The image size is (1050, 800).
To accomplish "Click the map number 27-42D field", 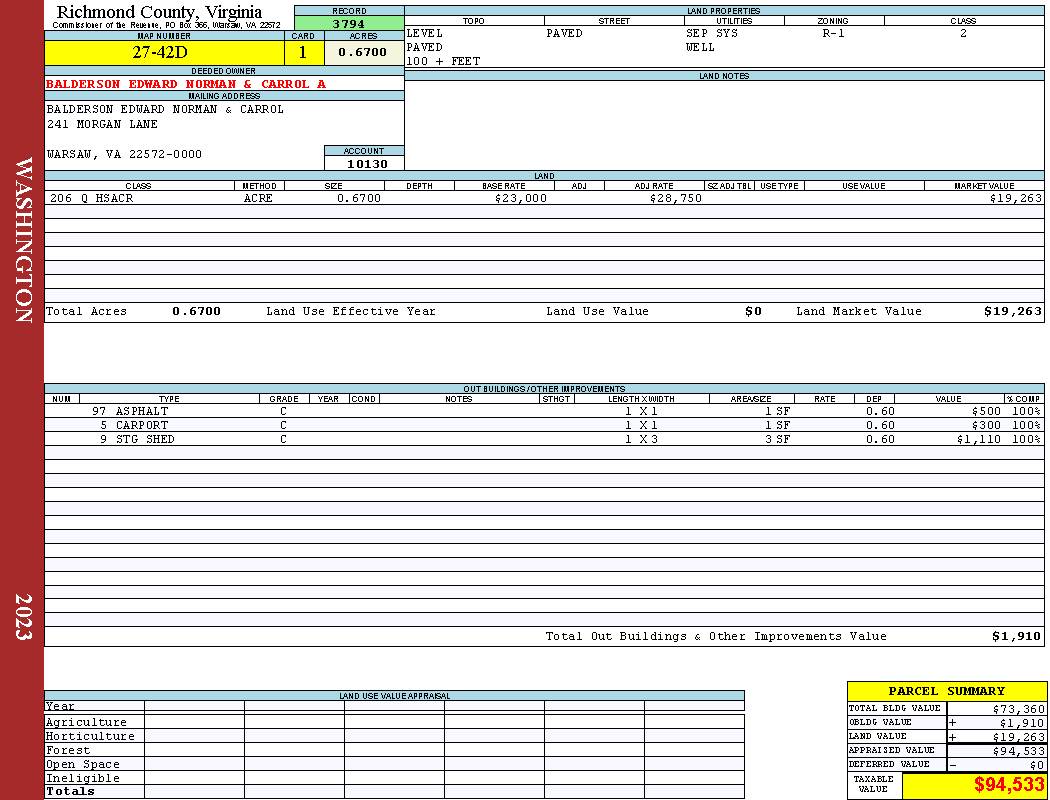I will [x=164, y=52].
